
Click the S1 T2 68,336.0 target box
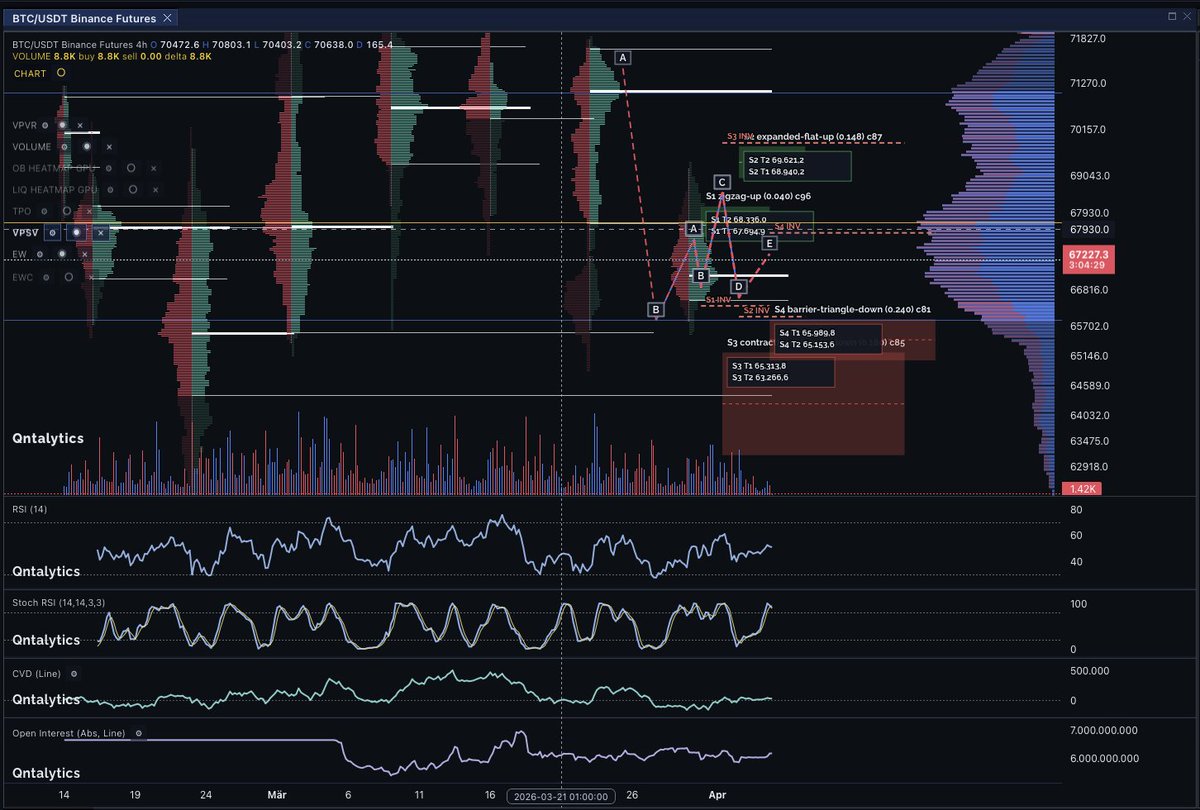tap(760, 226)
